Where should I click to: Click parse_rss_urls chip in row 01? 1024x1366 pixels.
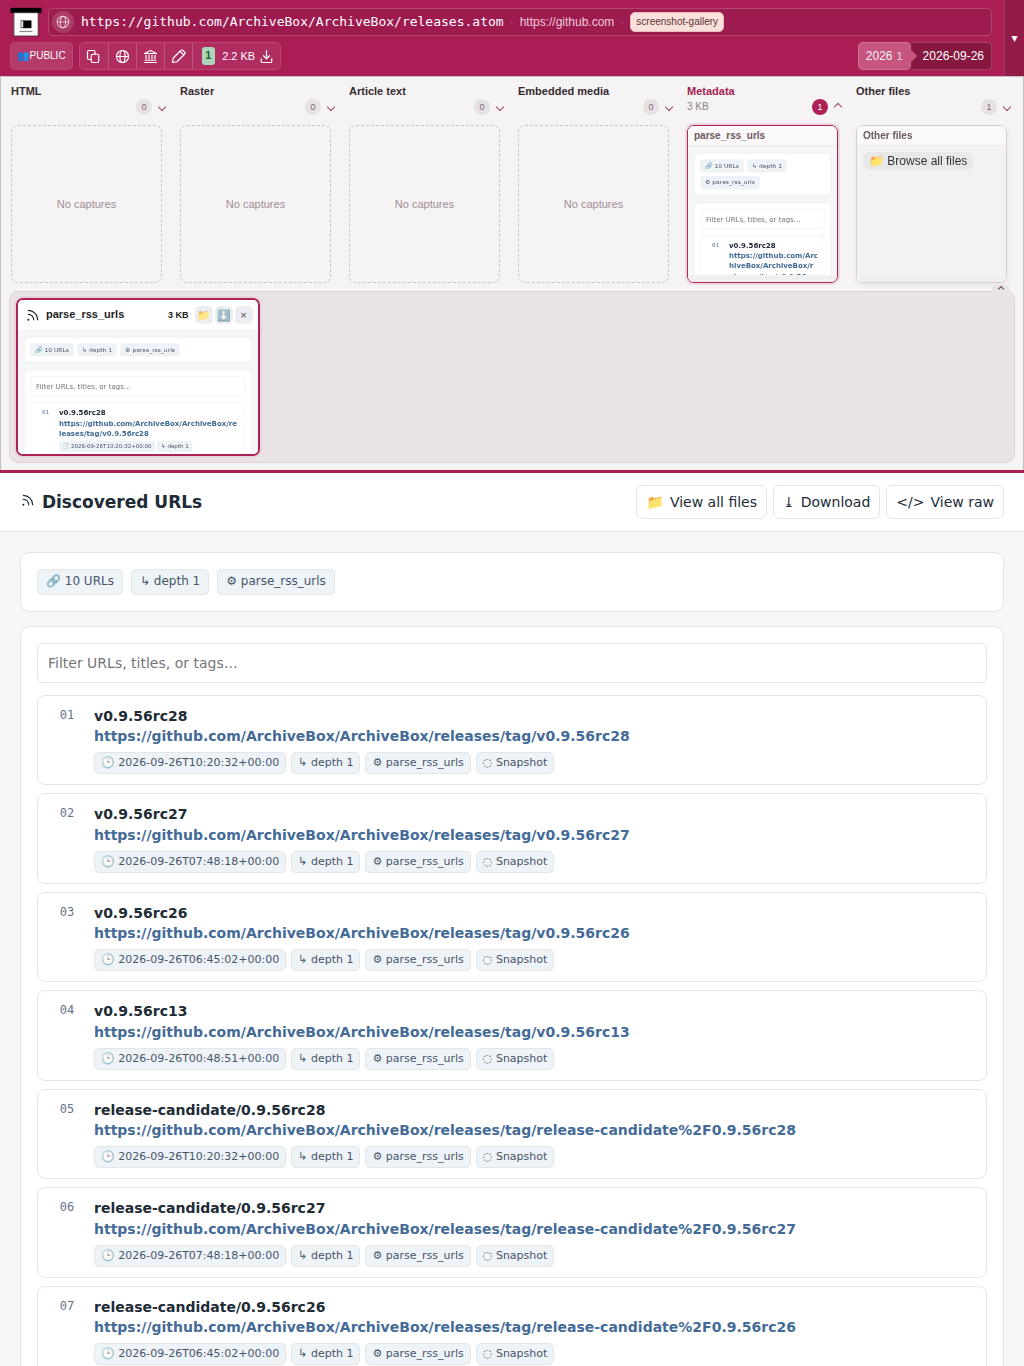pos(418,763)
